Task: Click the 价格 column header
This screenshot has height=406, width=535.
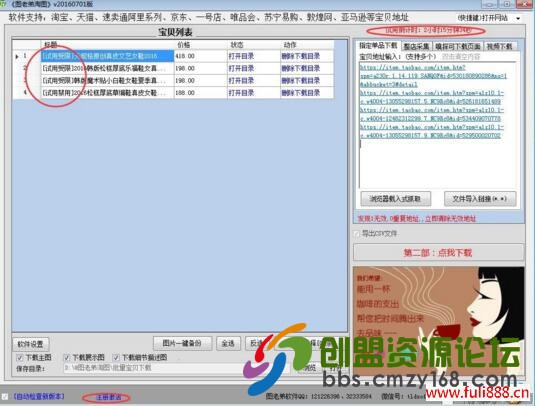Action: tap(184, 45)
